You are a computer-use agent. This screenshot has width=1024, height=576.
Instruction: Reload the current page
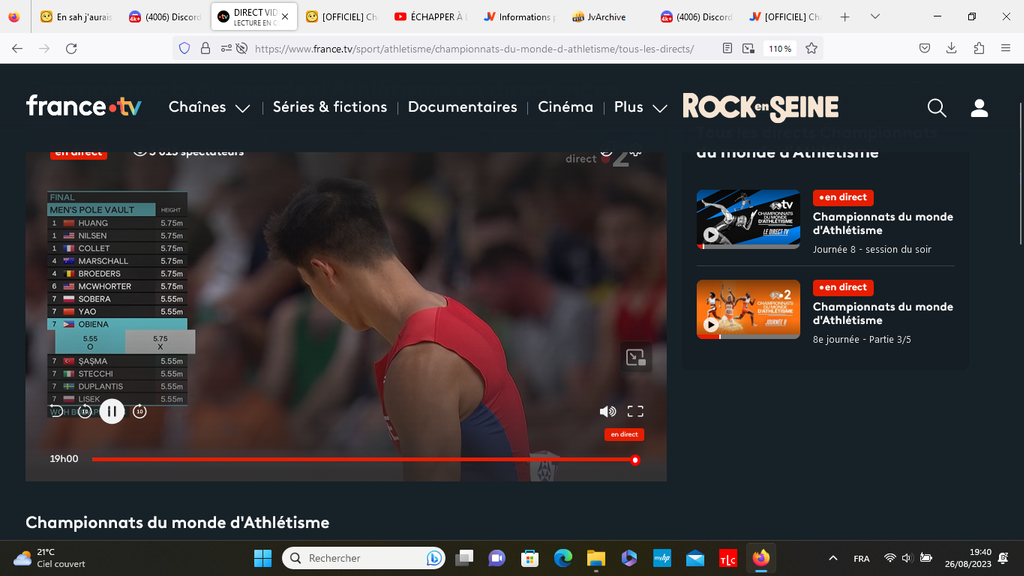pyautogui.click(x=71, y=48)
